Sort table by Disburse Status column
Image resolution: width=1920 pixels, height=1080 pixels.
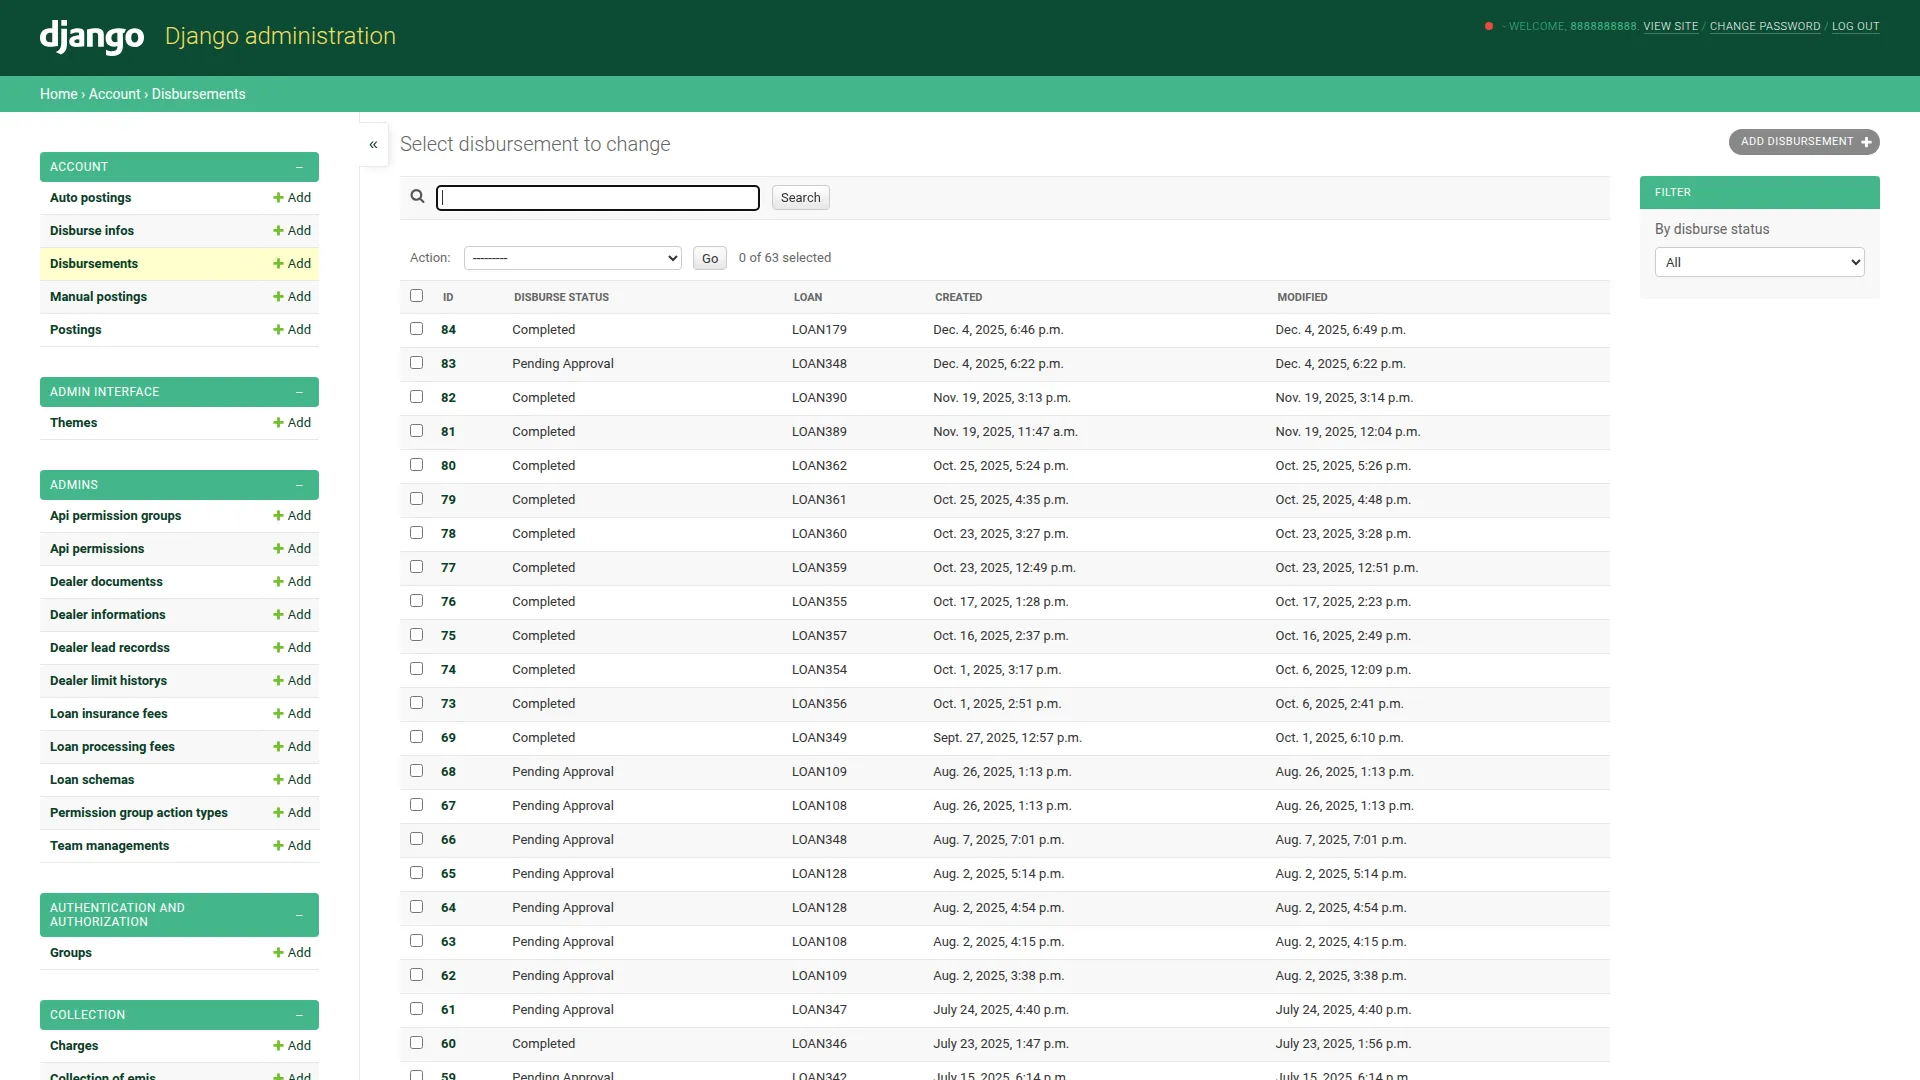[x=561, y=297]
